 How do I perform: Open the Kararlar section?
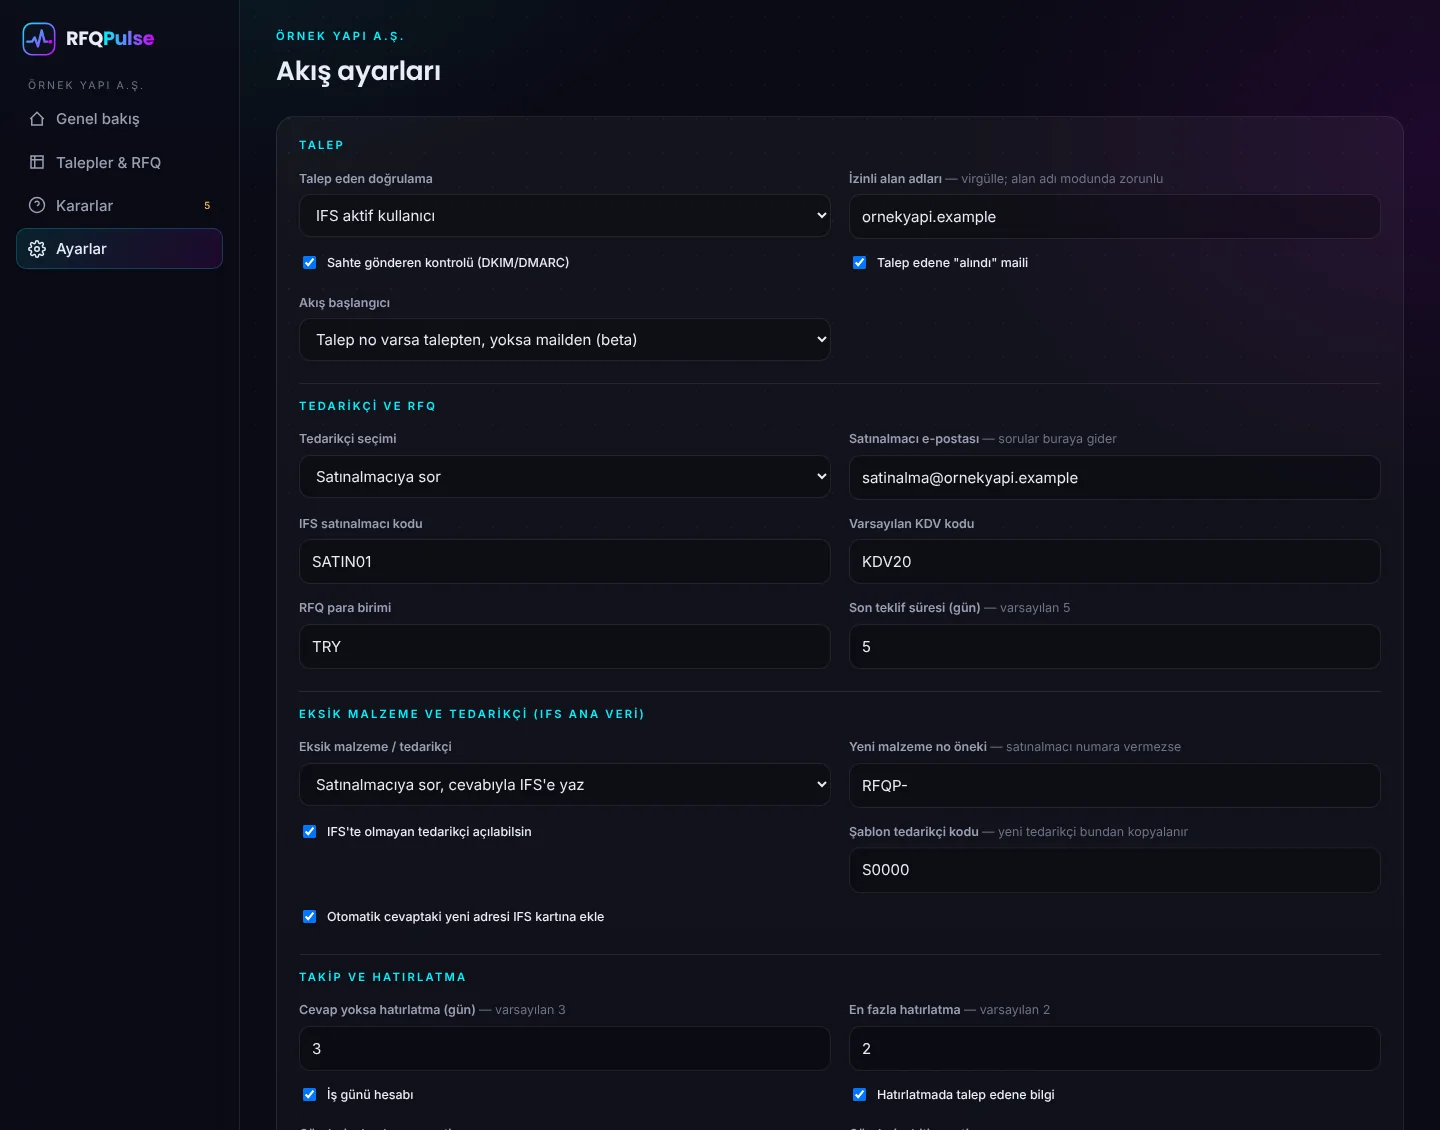tap(119, 205)
